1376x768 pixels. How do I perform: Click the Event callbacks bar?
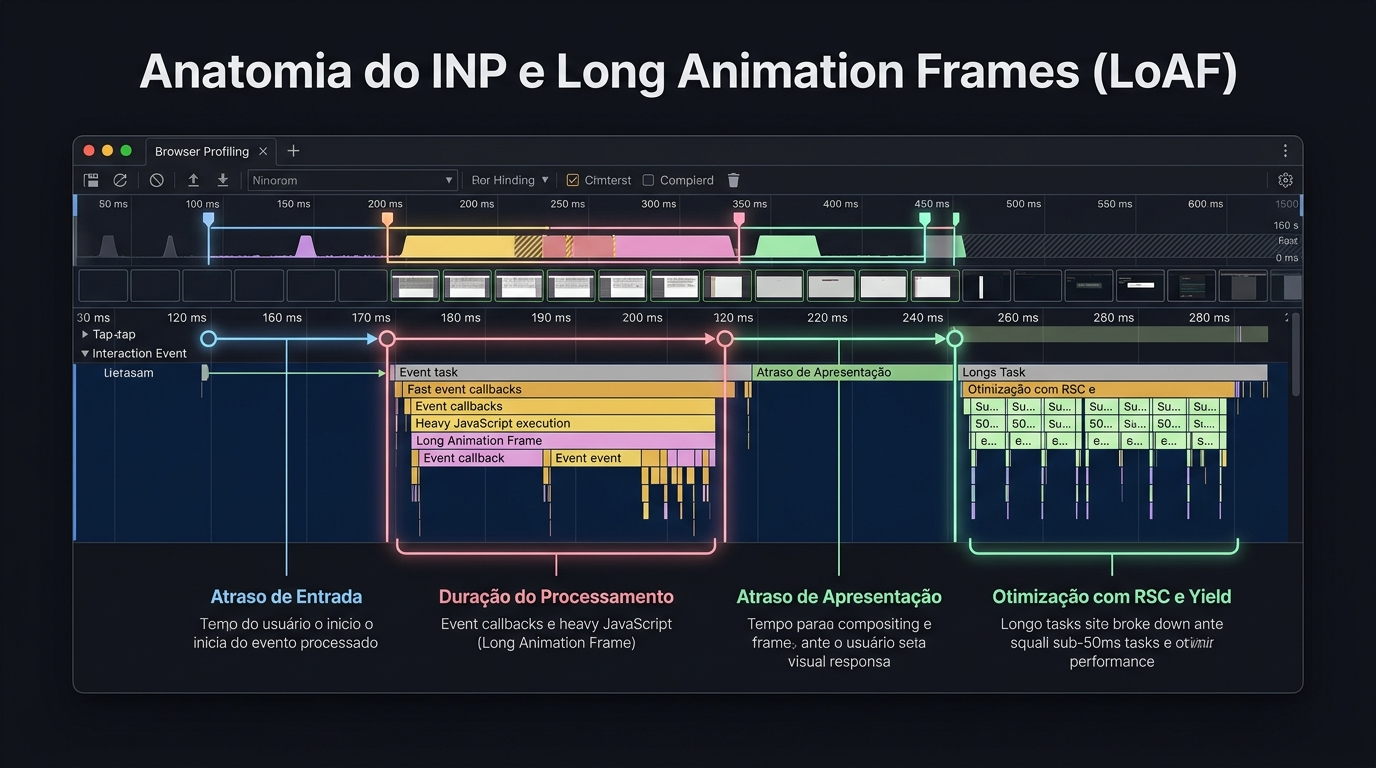point(563,406)
